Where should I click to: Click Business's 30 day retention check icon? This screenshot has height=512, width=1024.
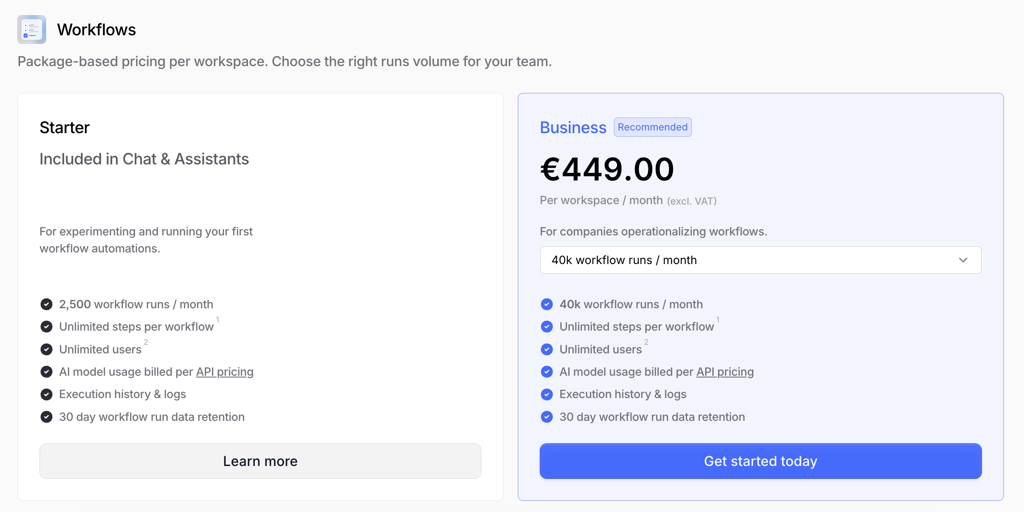547,417
